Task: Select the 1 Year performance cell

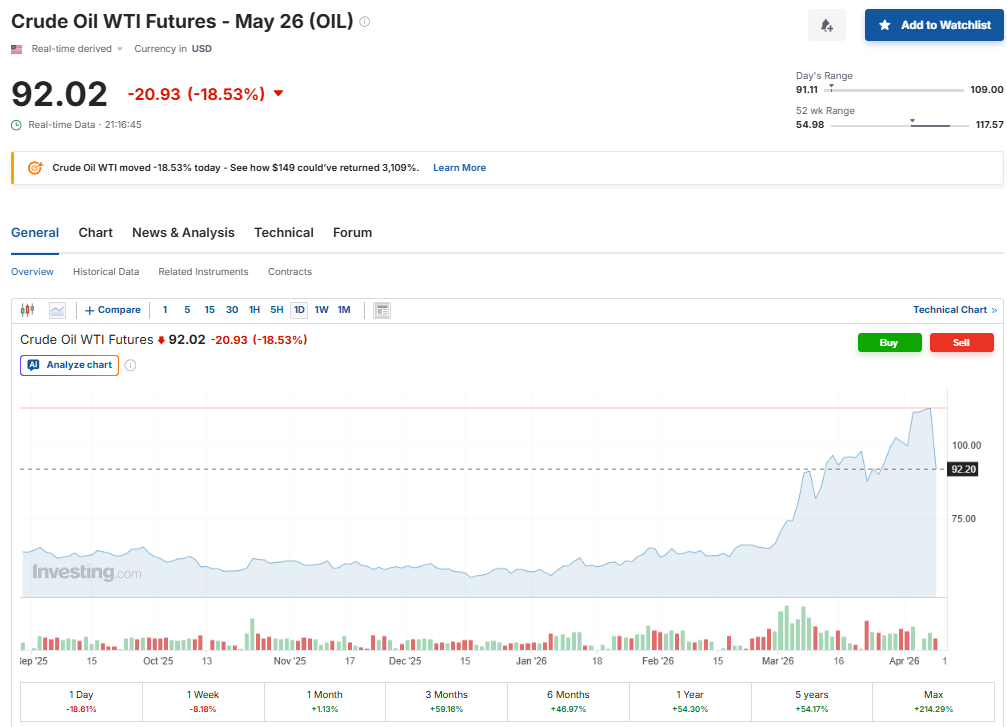Action: [690, 701]
